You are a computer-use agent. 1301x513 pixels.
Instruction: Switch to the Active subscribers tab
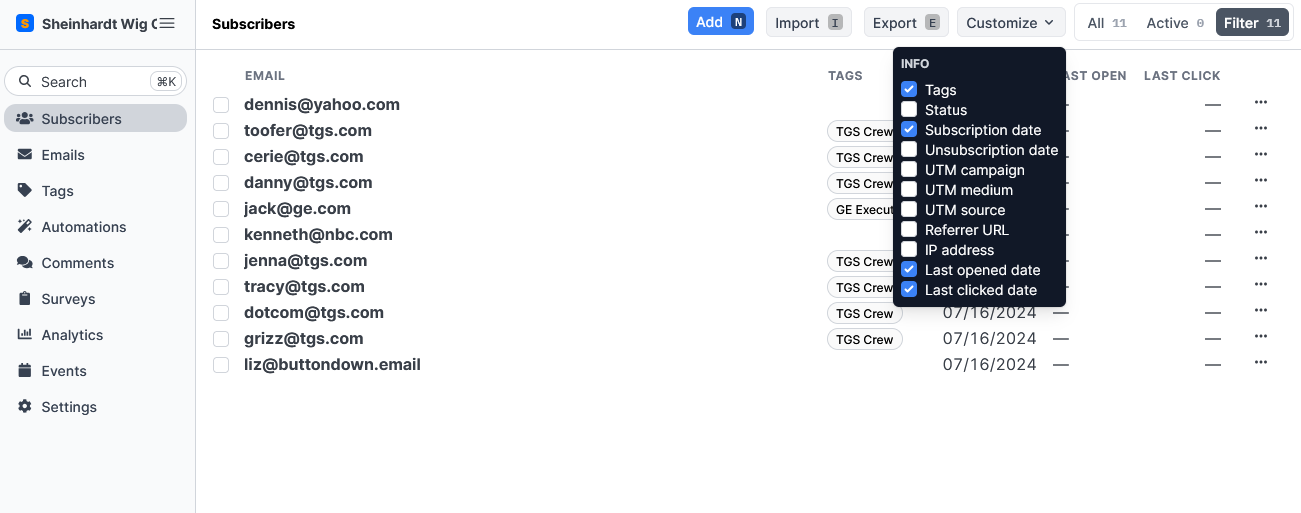(1174, 23)
